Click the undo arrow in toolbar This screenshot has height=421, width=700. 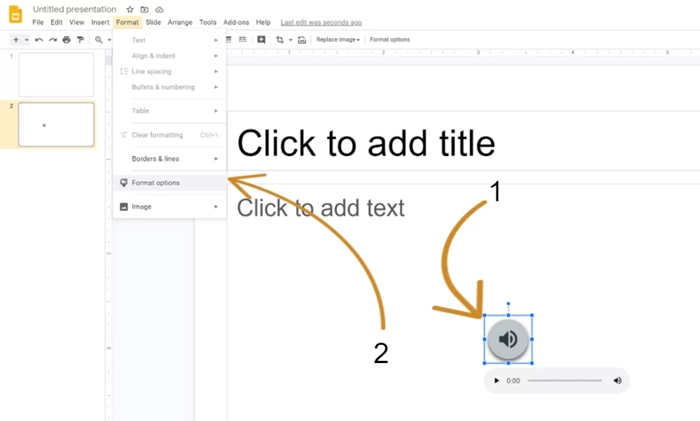(x=39, y=40)
